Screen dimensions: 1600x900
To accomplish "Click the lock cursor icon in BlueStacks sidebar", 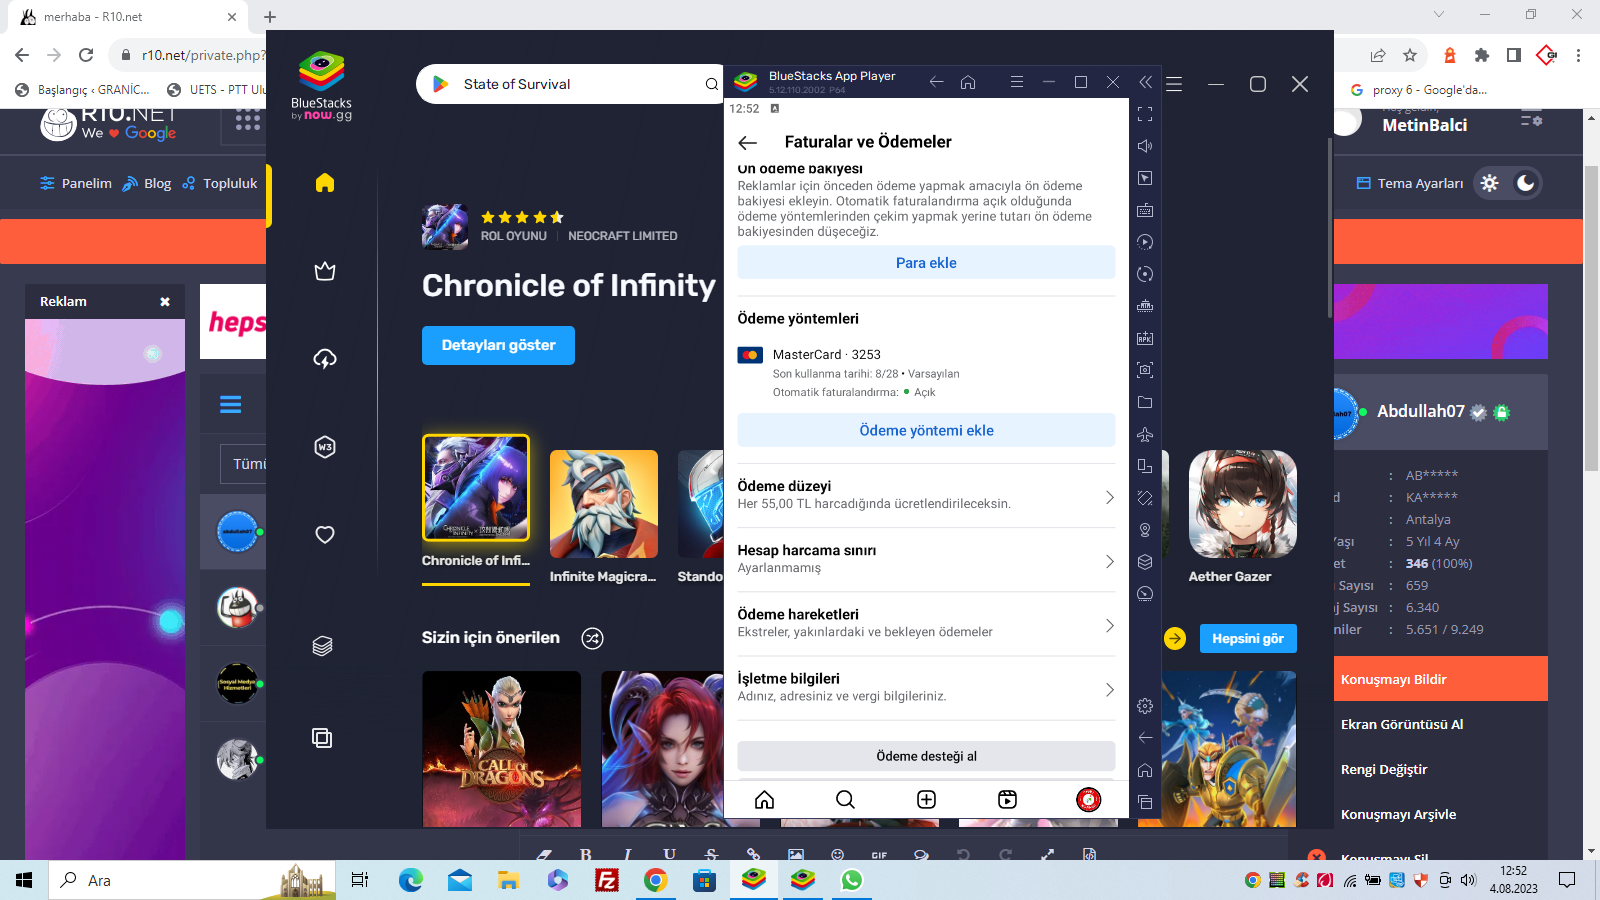I will [x=1145, y=178].
